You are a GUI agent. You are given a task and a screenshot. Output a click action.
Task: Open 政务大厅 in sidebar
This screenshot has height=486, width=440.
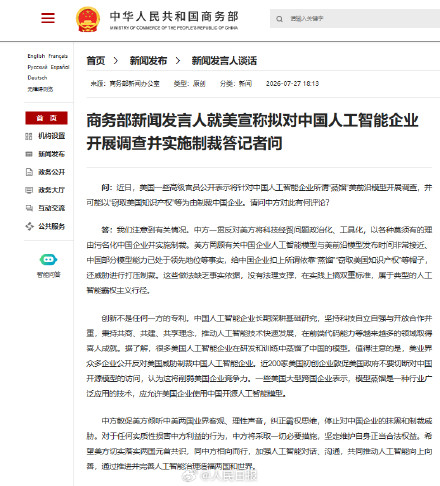tap(51, 190)
